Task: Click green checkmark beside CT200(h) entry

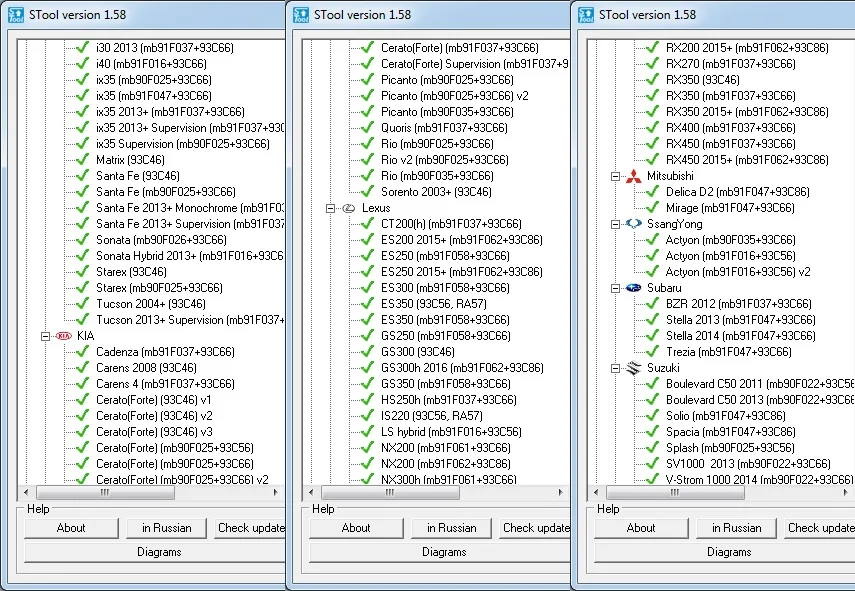Action: pyautogui.click(x=368, y=224)
